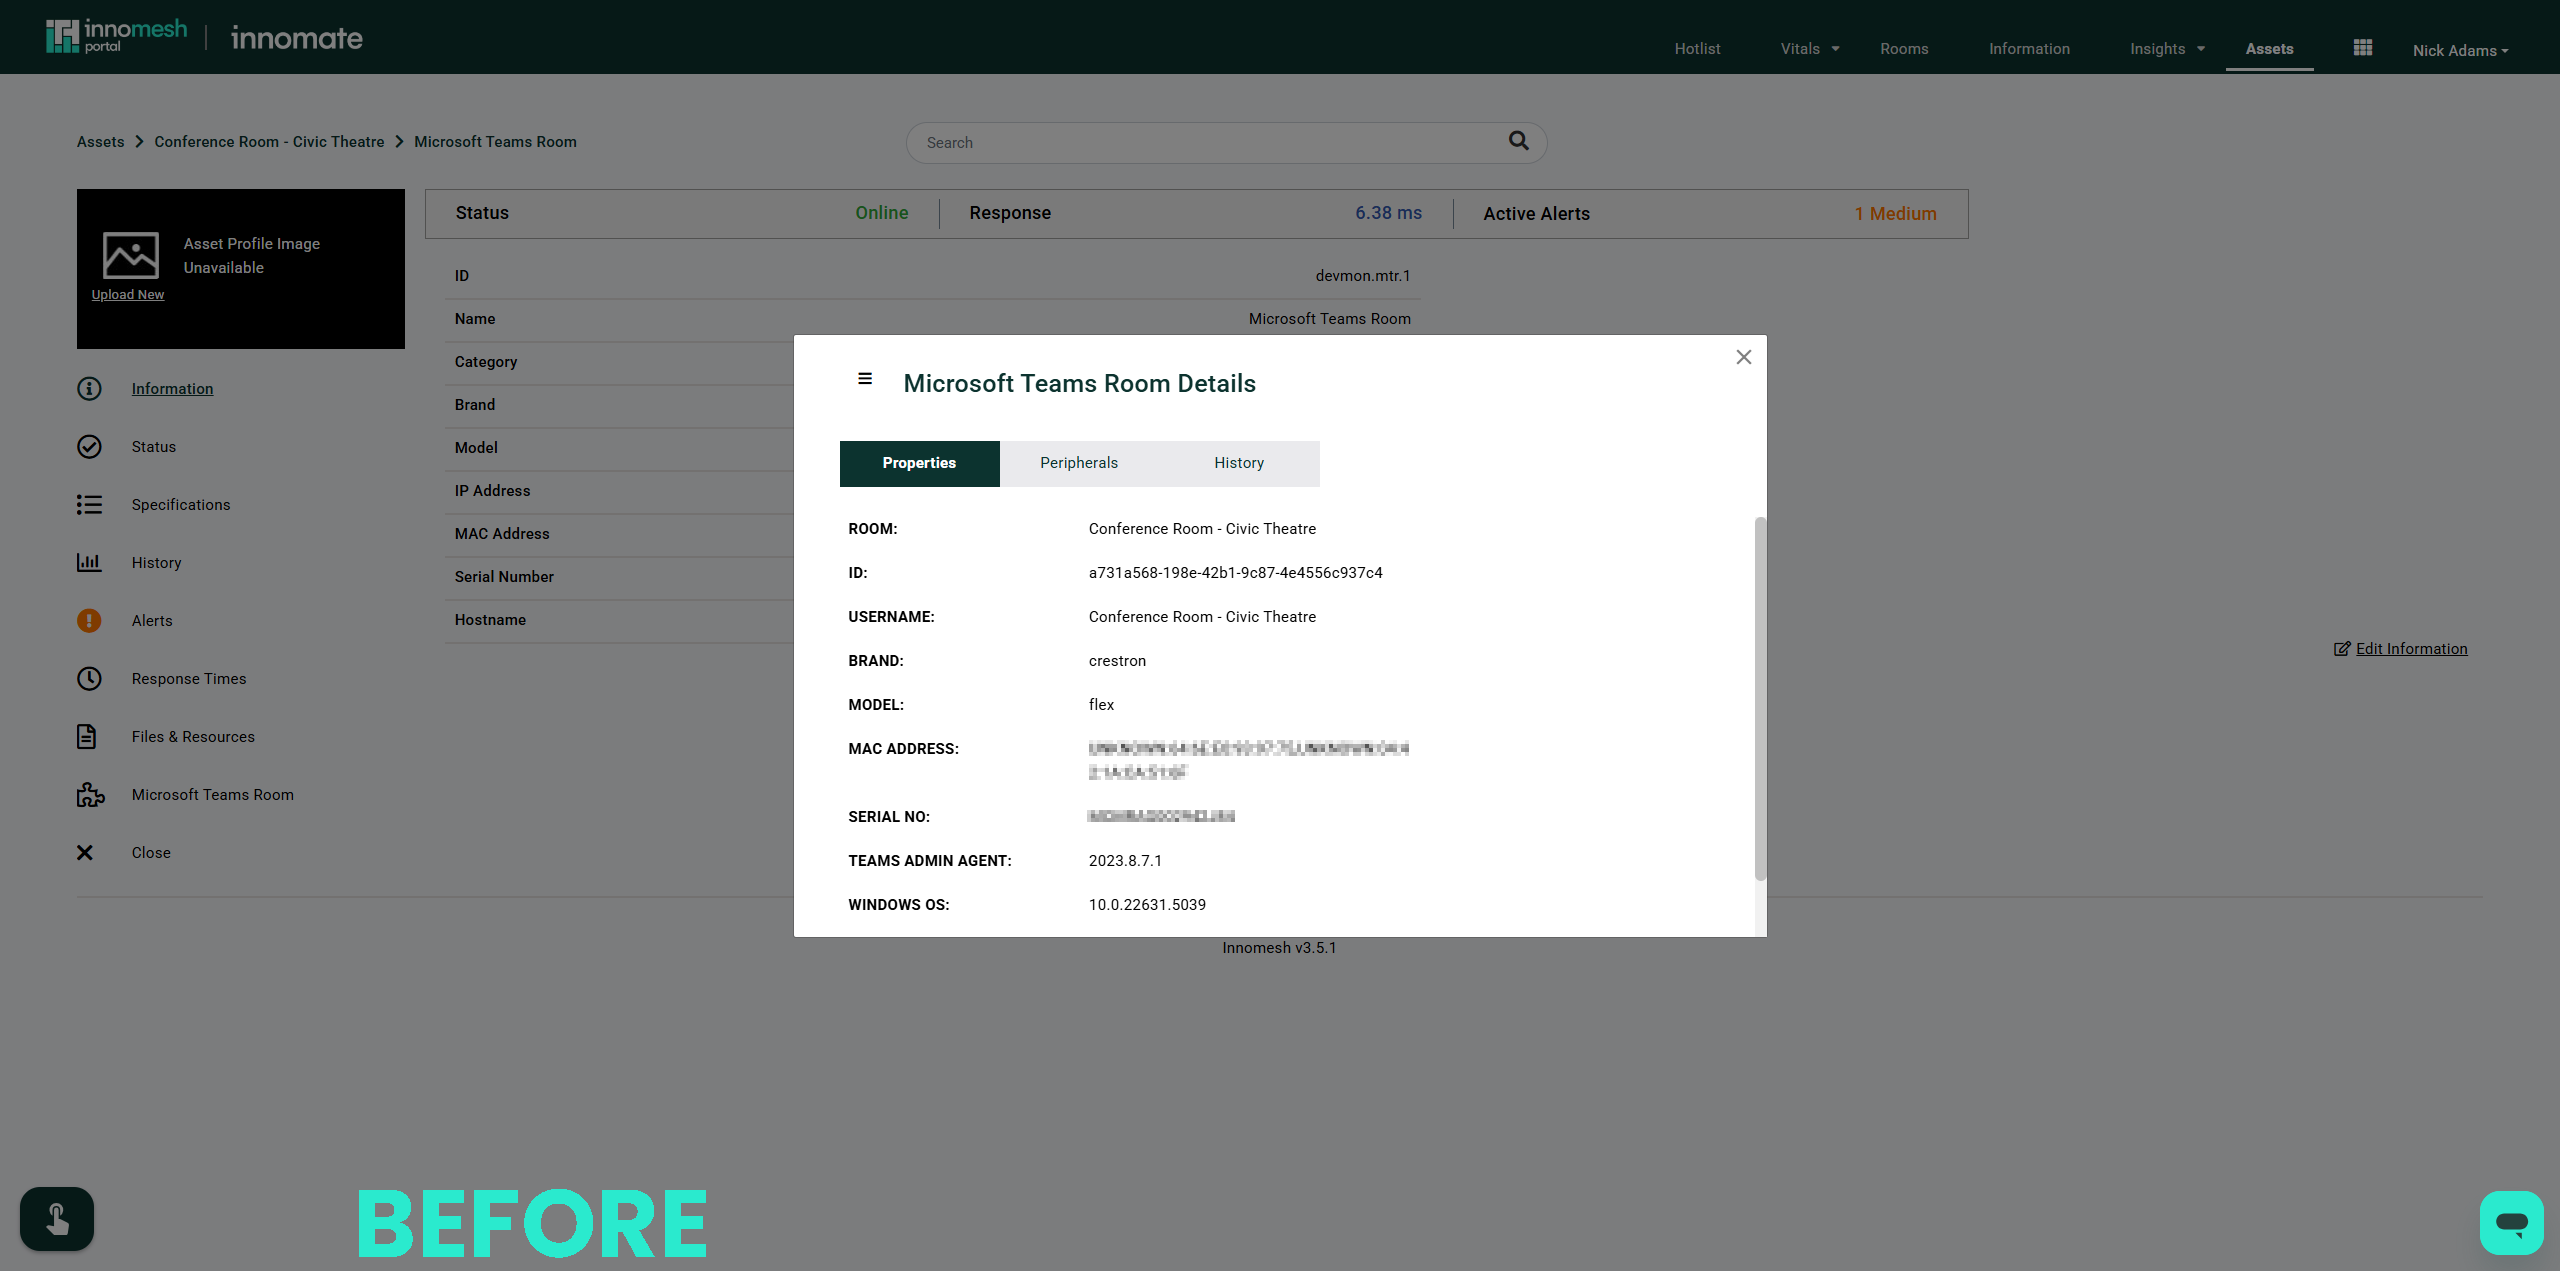This screenshot has width=2560, height=1271.
Task: Open Files & Resources in the sidebar
Action: point(194,737)
